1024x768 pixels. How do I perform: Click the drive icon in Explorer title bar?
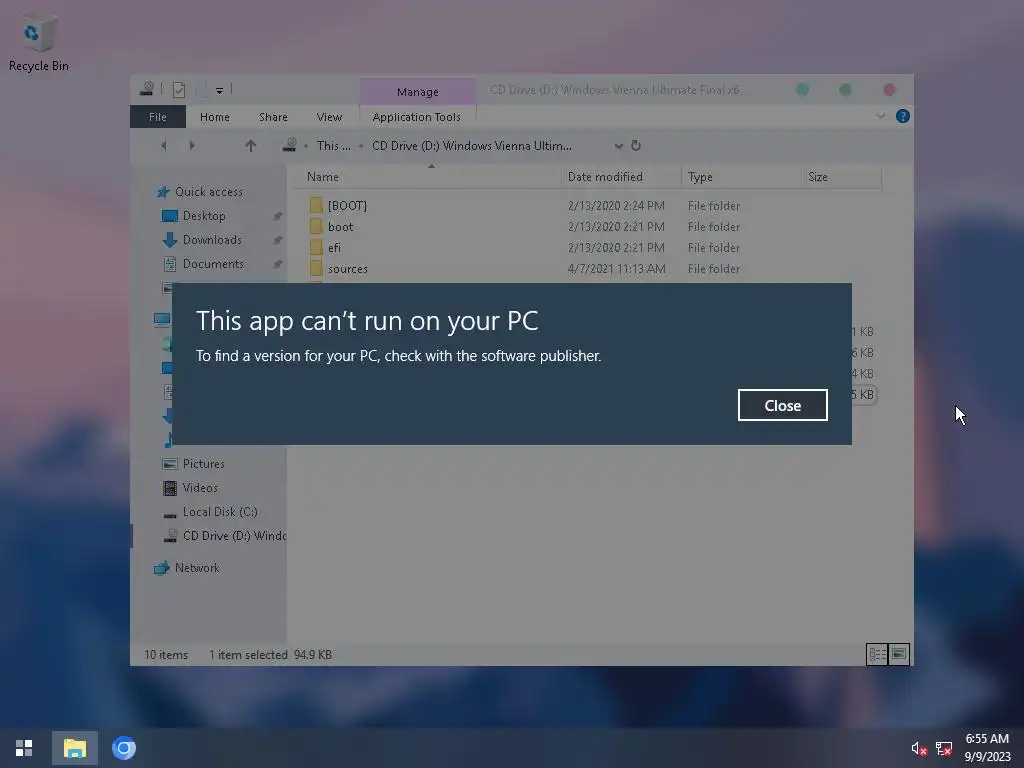click(147, 89)
